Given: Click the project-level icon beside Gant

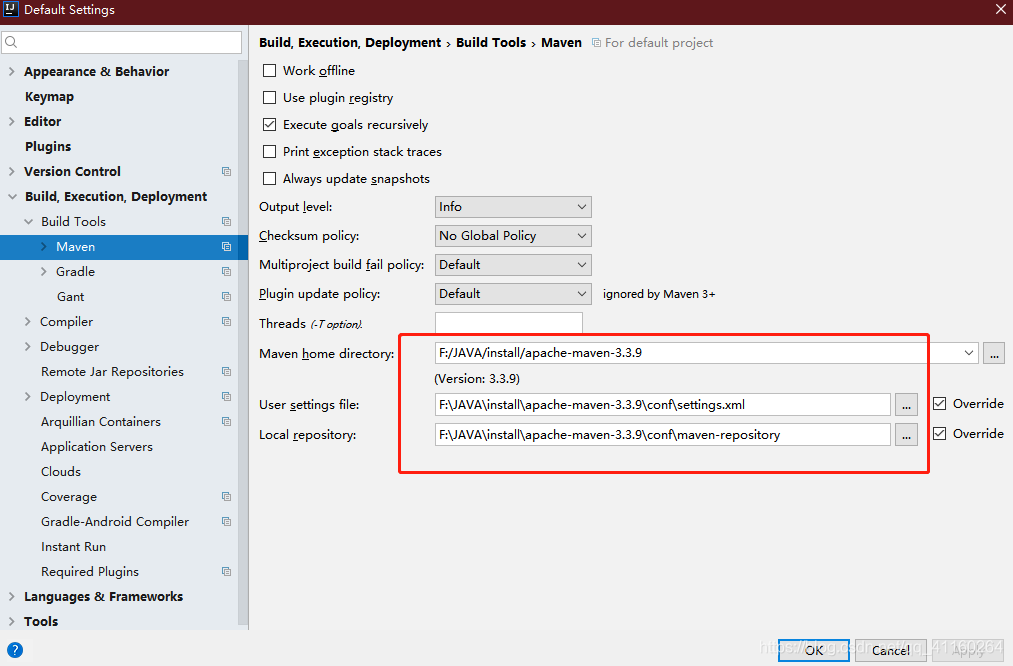Looking at the screenshot, I should point(226,297).
